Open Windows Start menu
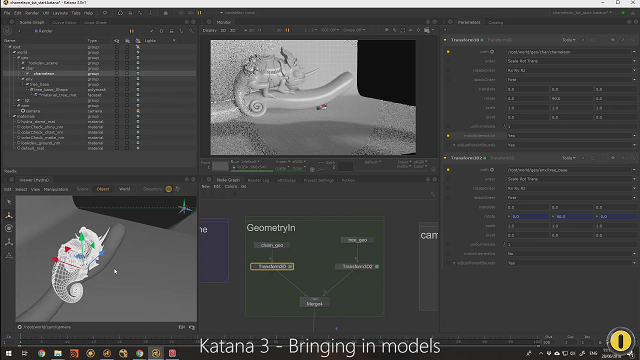Viewport: 640px width, 360px height. point(8,353)
